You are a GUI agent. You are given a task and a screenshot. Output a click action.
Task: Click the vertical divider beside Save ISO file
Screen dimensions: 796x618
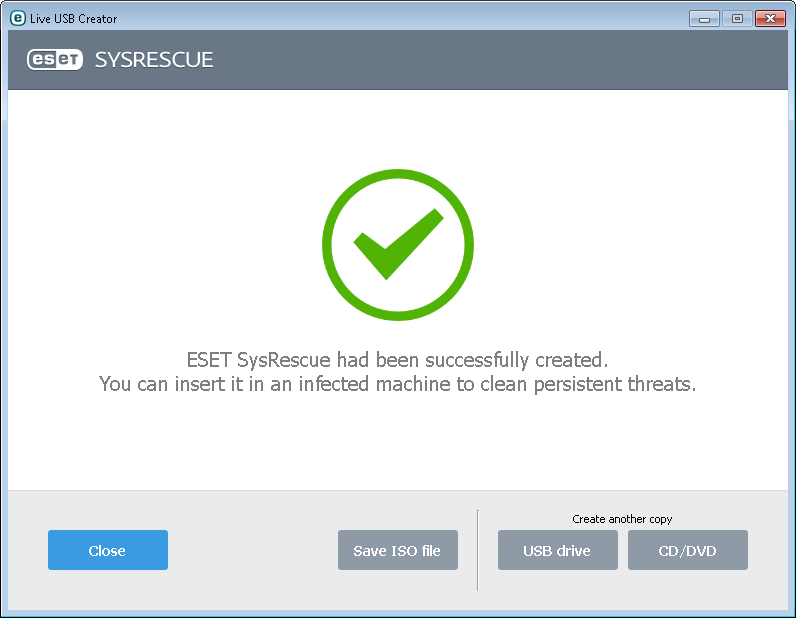point(478,550)
